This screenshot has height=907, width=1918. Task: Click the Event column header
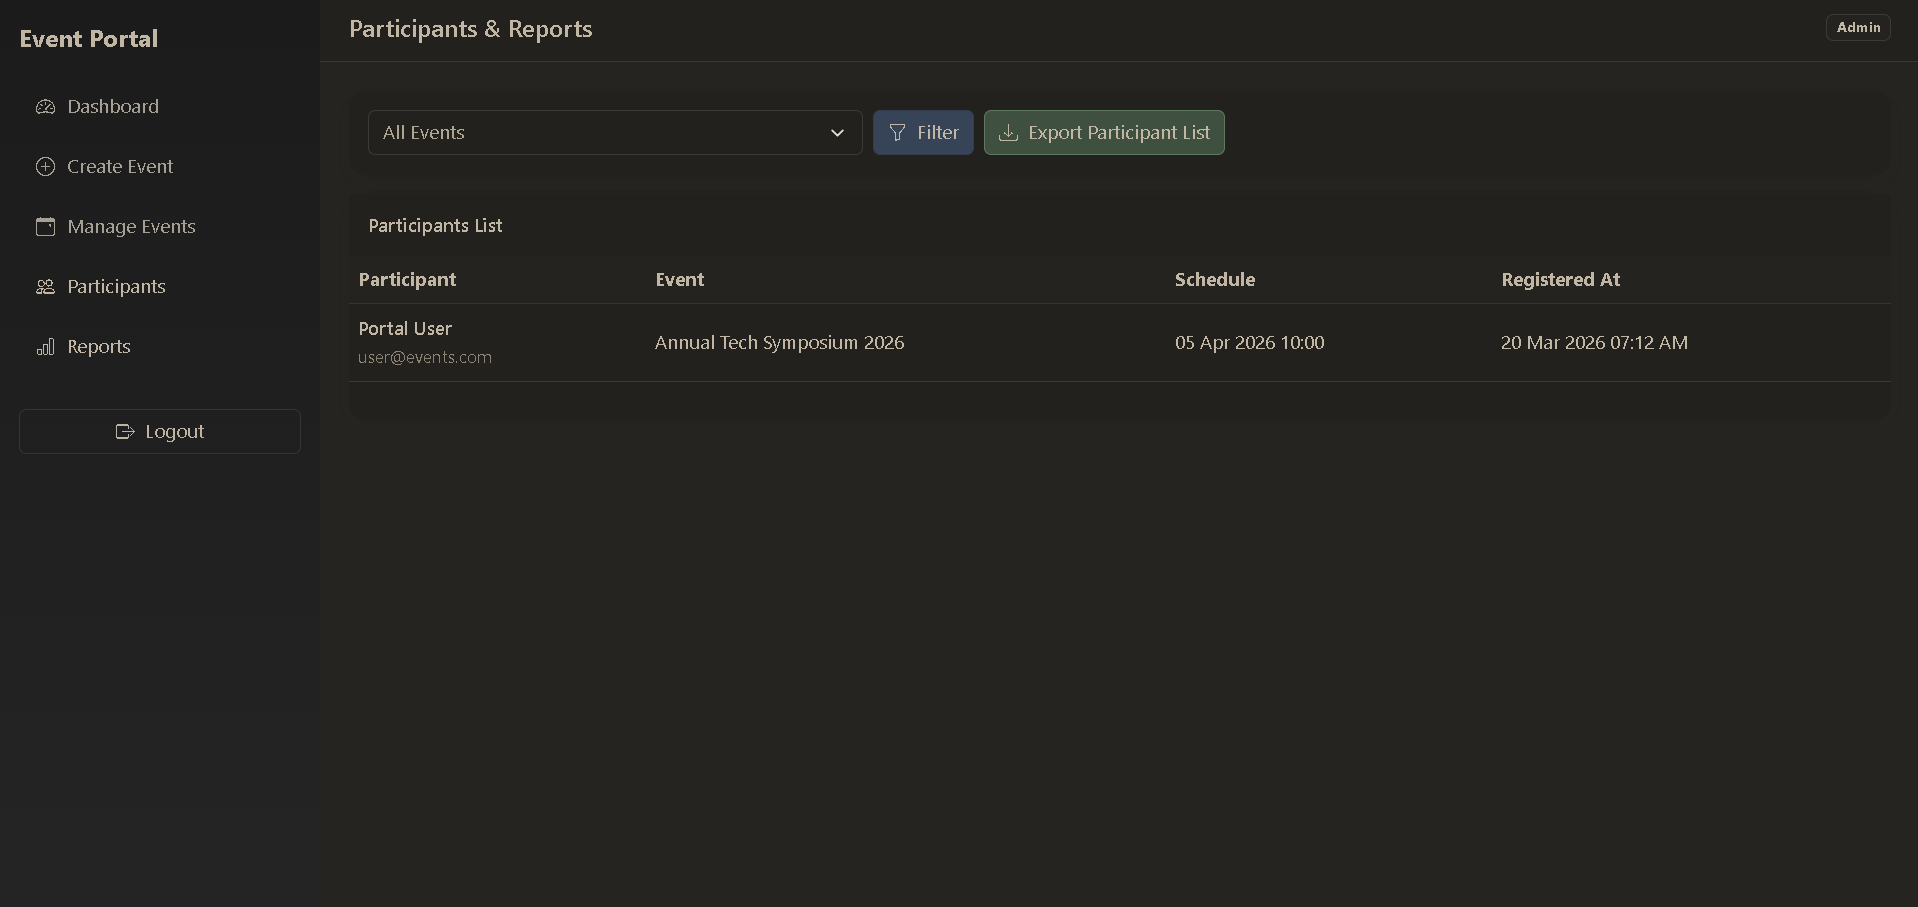[680, 280]
